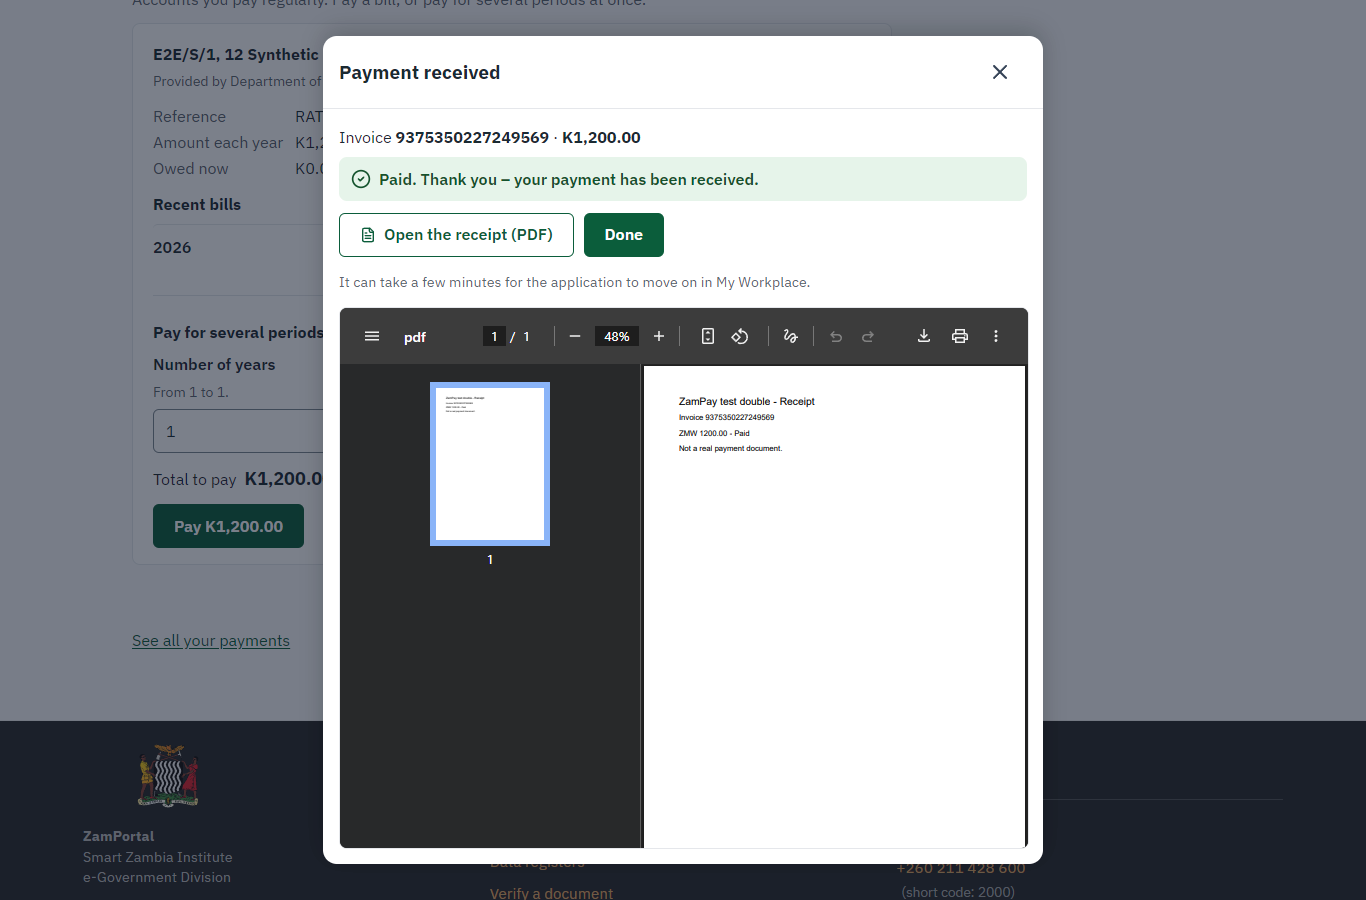Click the 'ZMW 1200.00 - Paid' line

tap(714, 434)
